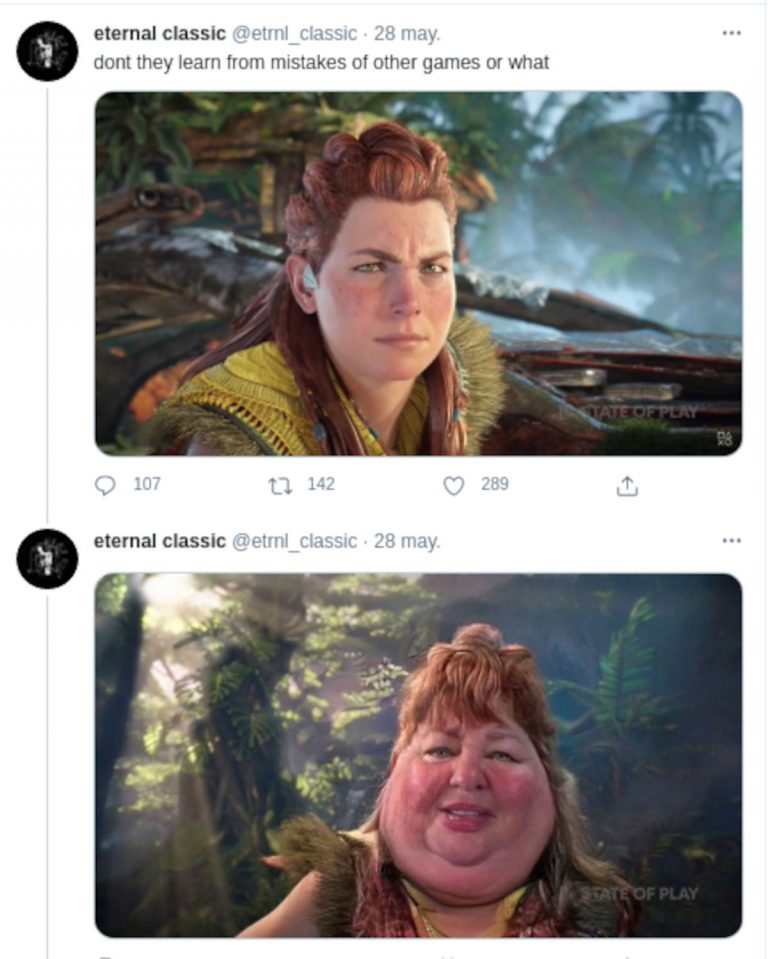
Task: Click @etrnl_classic handle on the second tweet
Action: click(294, 541)
